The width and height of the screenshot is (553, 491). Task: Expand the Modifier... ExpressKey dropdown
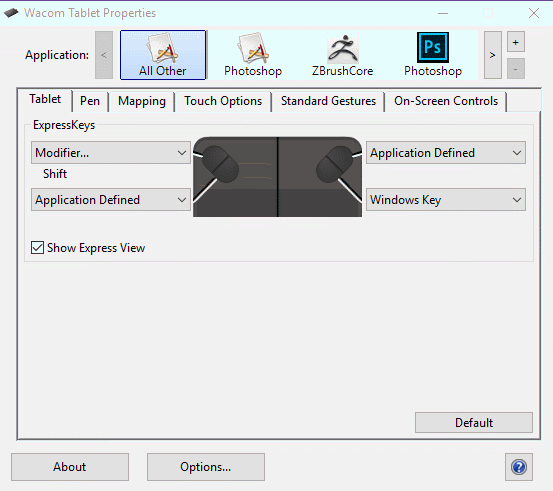(x=111, y=153)
